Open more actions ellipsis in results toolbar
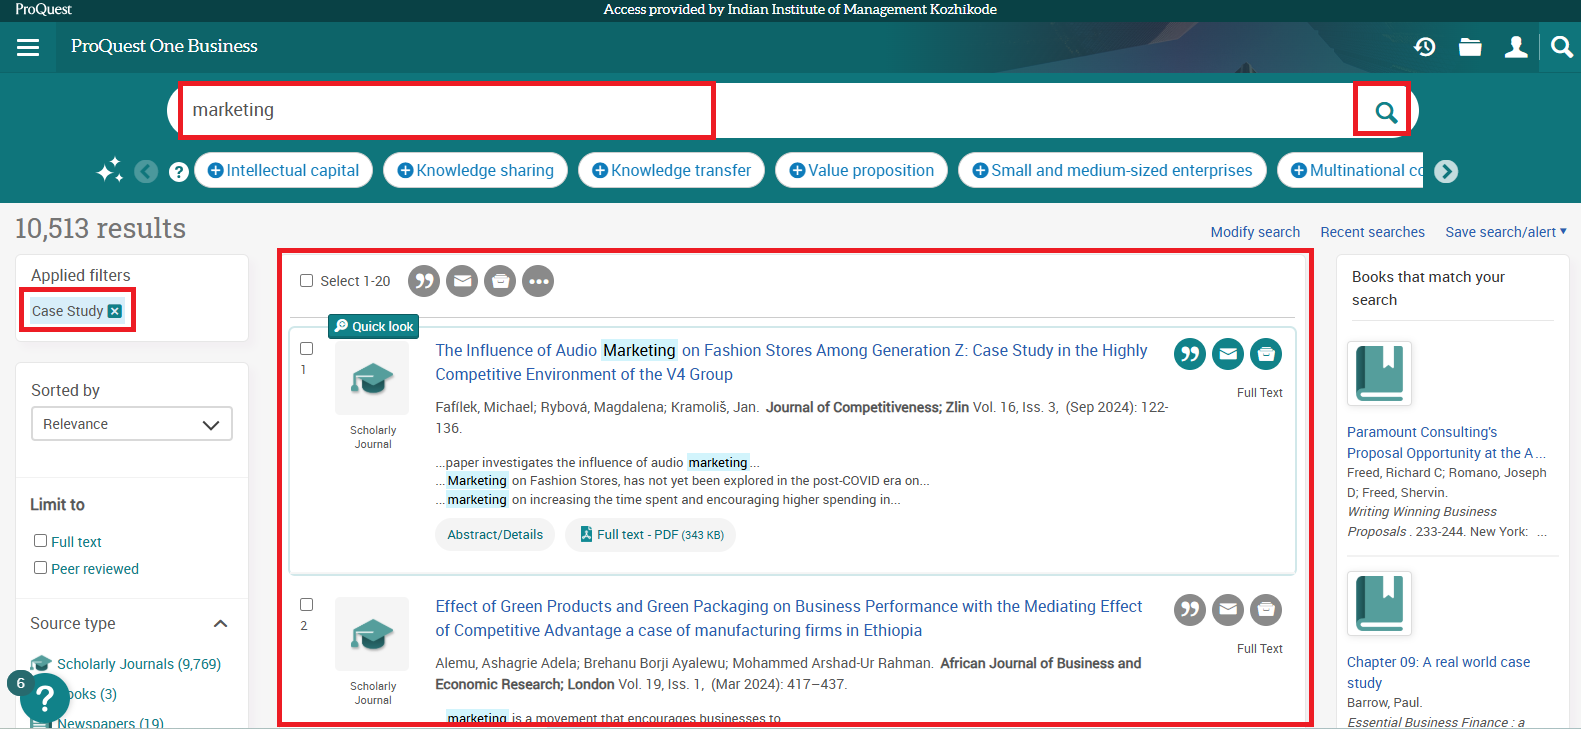The height and width of the screenshot is (729, 1581). tap(538, 282)
